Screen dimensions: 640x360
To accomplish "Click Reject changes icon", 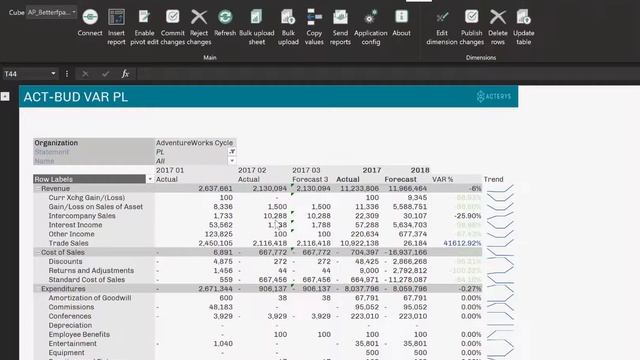I will [199, 17].
